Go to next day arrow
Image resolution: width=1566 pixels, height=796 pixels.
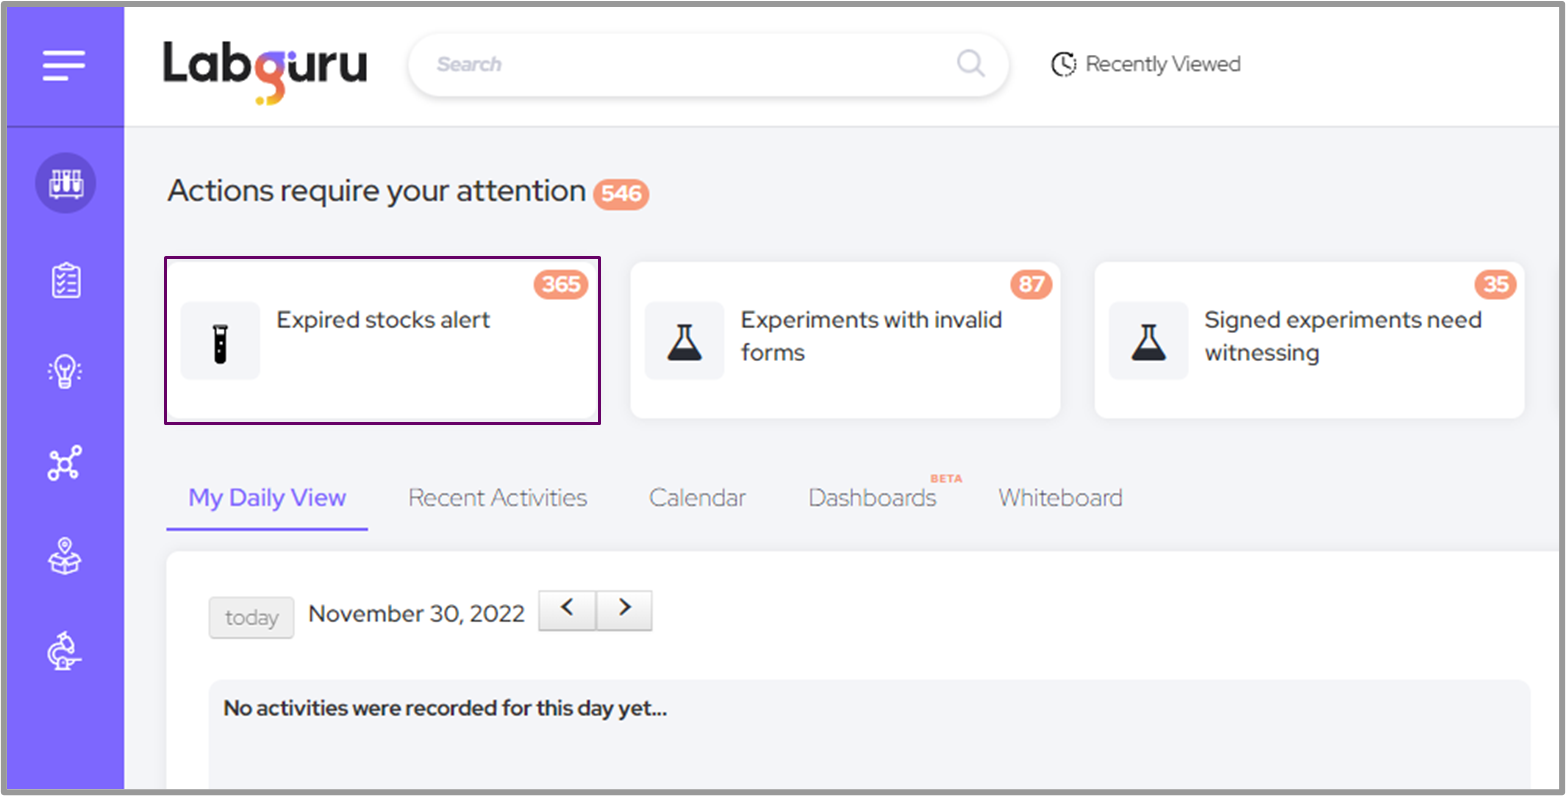pyautogui.click(x=624, y=610)
